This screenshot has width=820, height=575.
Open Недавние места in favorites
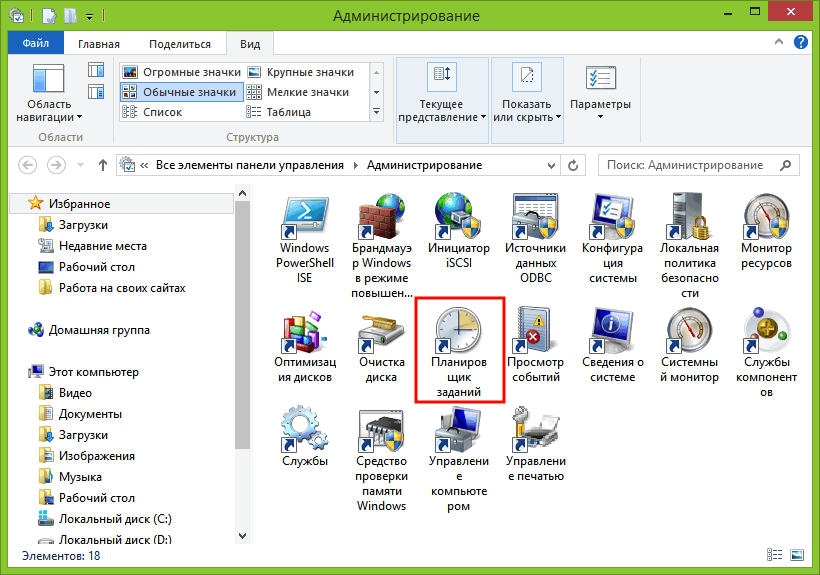coord(93,246)
